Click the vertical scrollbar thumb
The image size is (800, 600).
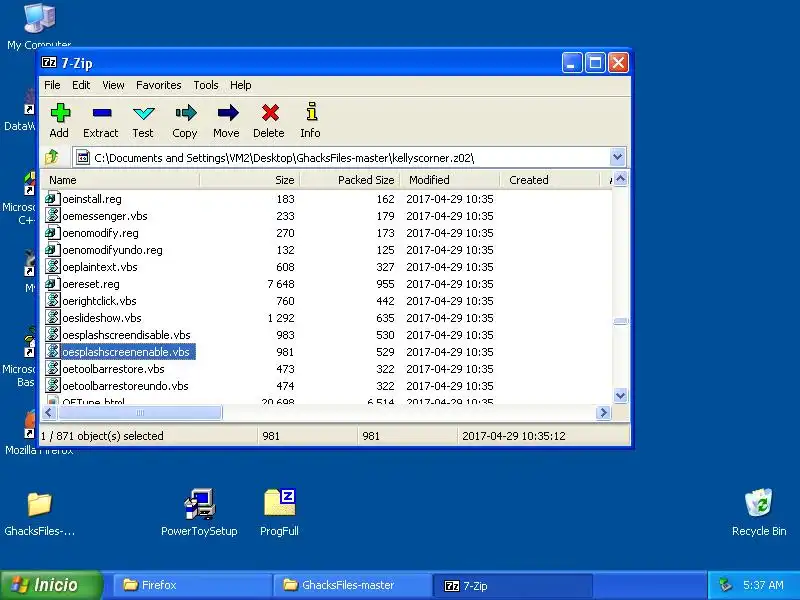620,321
